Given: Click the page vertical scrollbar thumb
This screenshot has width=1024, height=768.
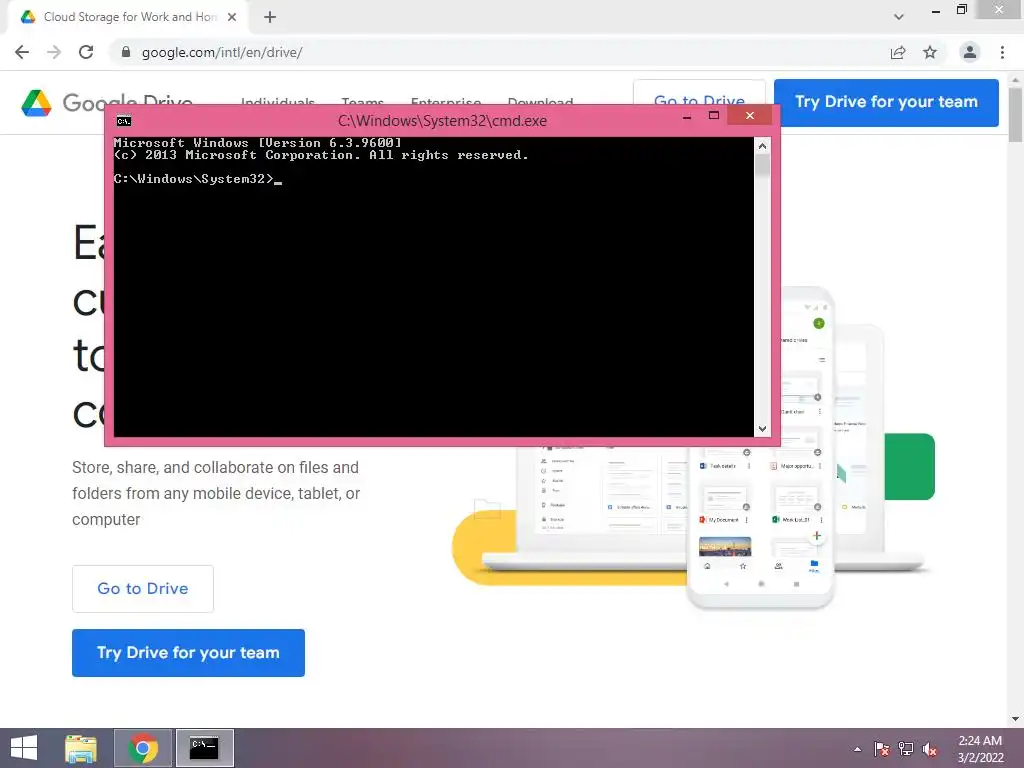Looking at the screenshot, I should (x=1016, y=114).
